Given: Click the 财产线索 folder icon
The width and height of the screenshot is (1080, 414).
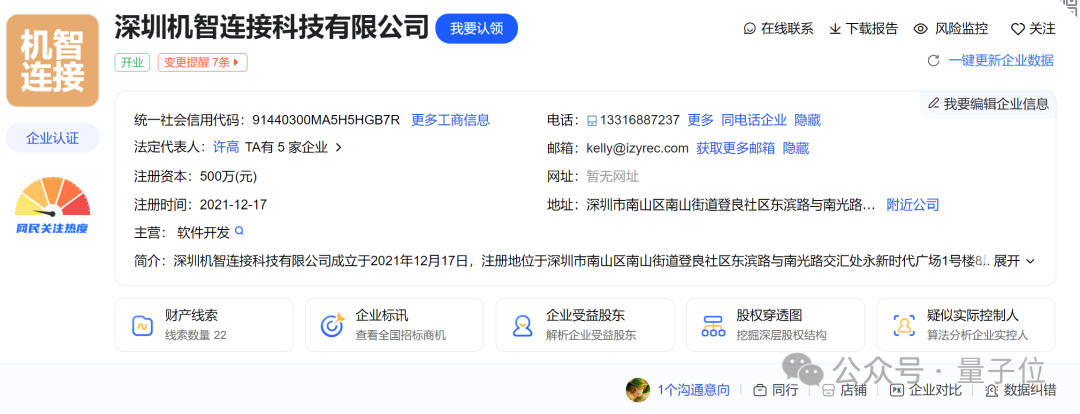Looking at the screenshot, I should (x=143, y=325).
